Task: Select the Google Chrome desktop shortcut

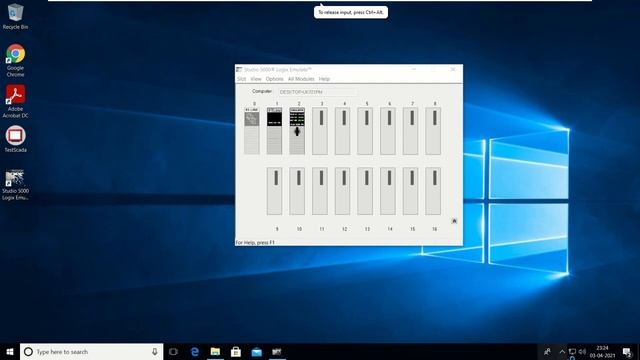Action: point(15,60)
